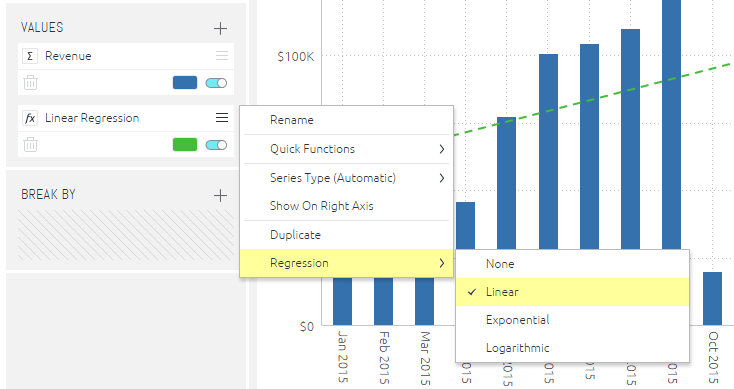734x389 pixels.
Task: Click the Oct 2015 axis label
Action: pos(713,357)
